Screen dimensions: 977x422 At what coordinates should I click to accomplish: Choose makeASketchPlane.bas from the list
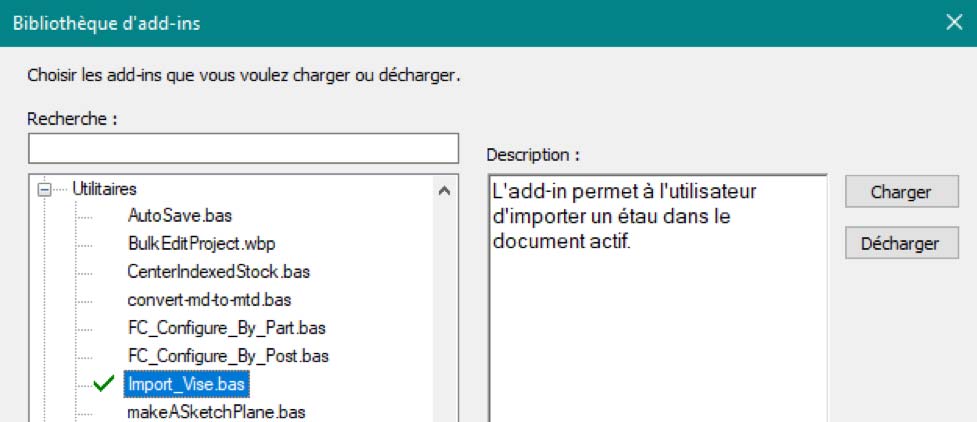[x=216, y=411]
